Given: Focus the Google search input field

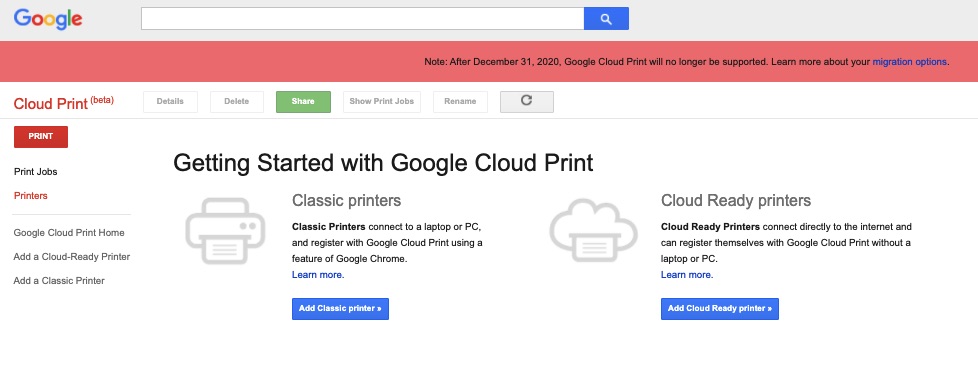Looking at the screenshot, I should click(362, 19).
